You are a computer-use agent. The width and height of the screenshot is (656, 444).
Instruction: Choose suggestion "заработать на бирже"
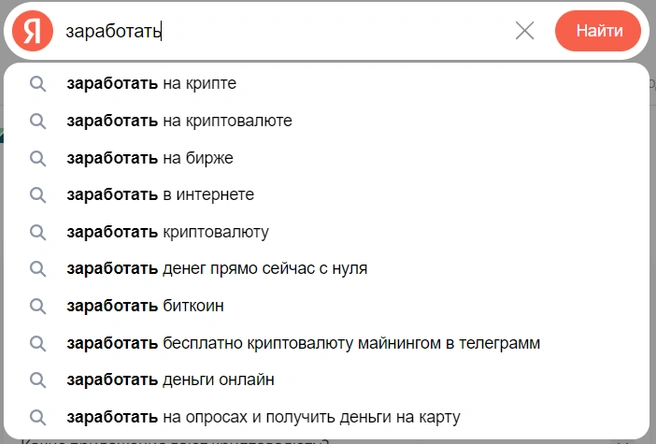pos(326,158)
